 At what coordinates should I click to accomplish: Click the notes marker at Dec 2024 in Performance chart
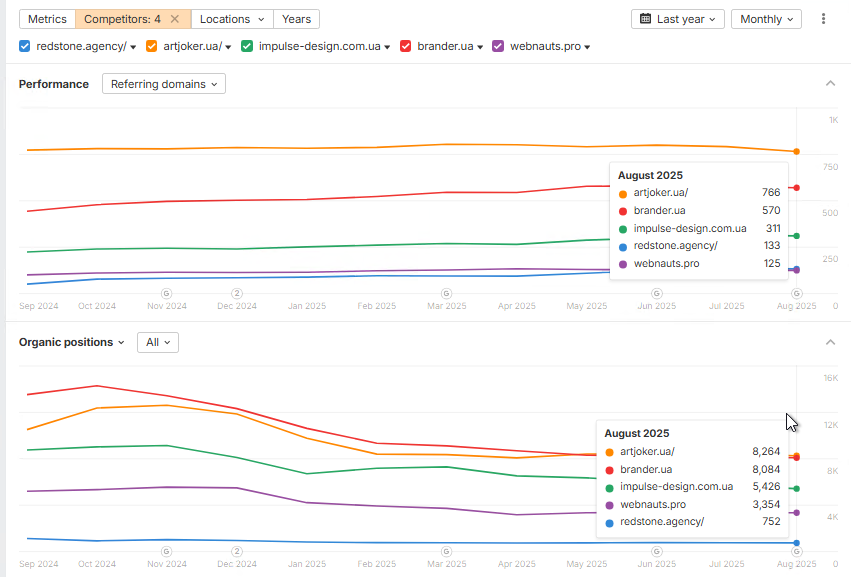click(x=237, y=293)
